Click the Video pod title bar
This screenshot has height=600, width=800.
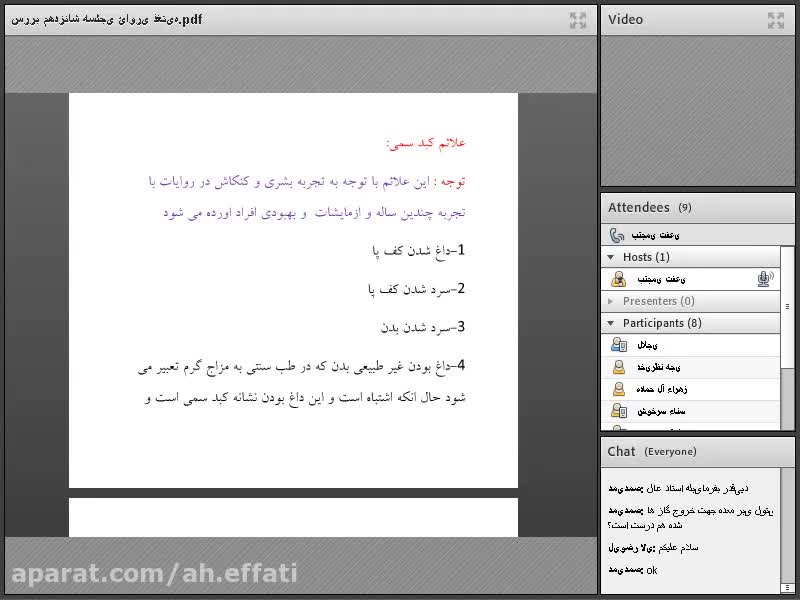pyautogui.click(x=626, y=19)
